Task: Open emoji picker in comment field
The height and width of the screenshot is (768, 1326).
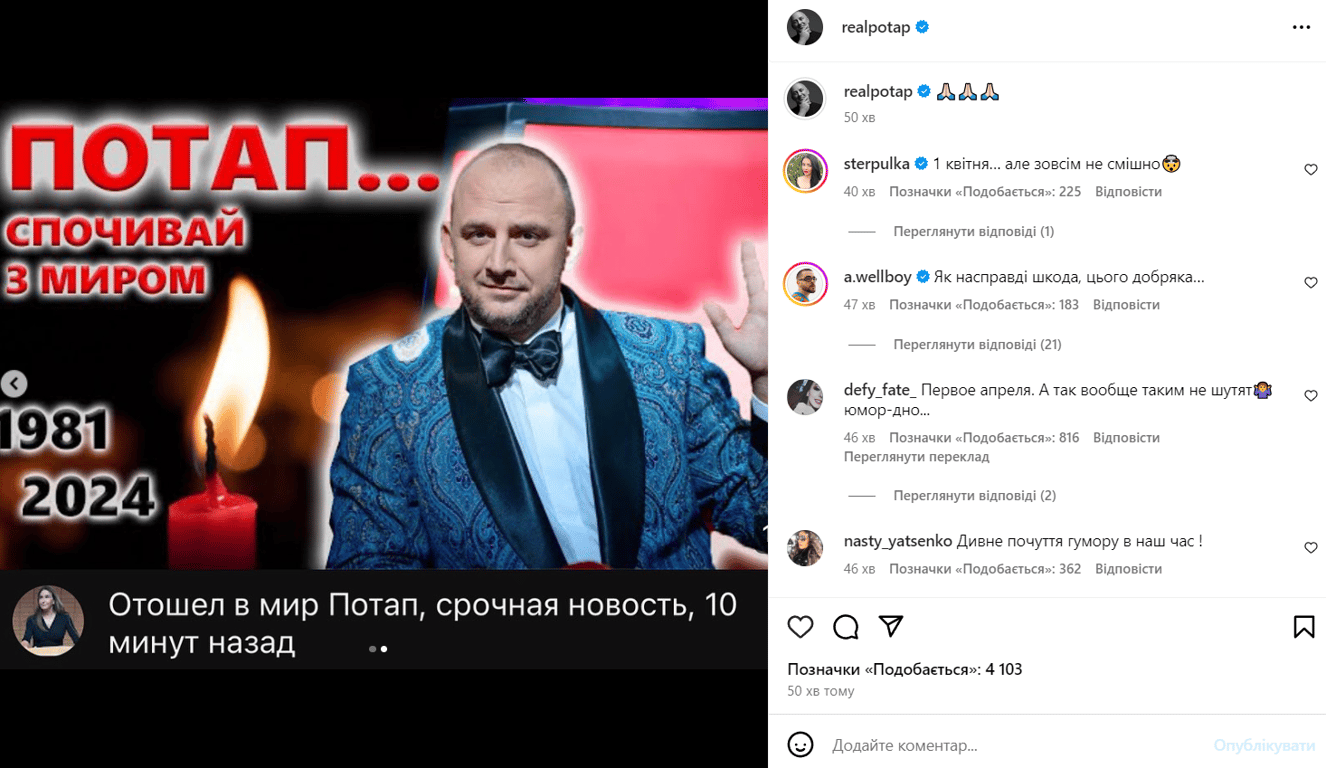Action: point(800,745)
